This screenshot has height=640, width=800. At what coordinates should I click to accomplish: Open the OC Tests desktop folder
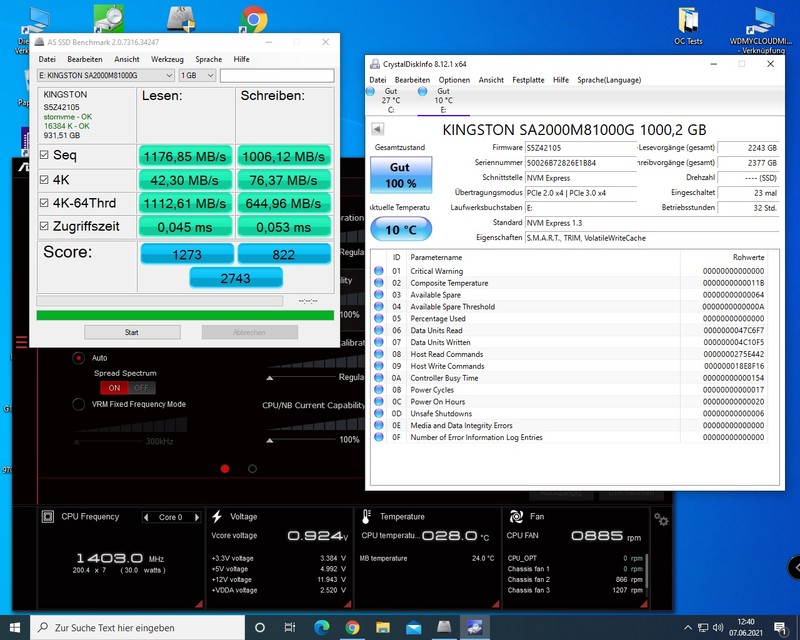pyautogui.click(x=688, y=26)
